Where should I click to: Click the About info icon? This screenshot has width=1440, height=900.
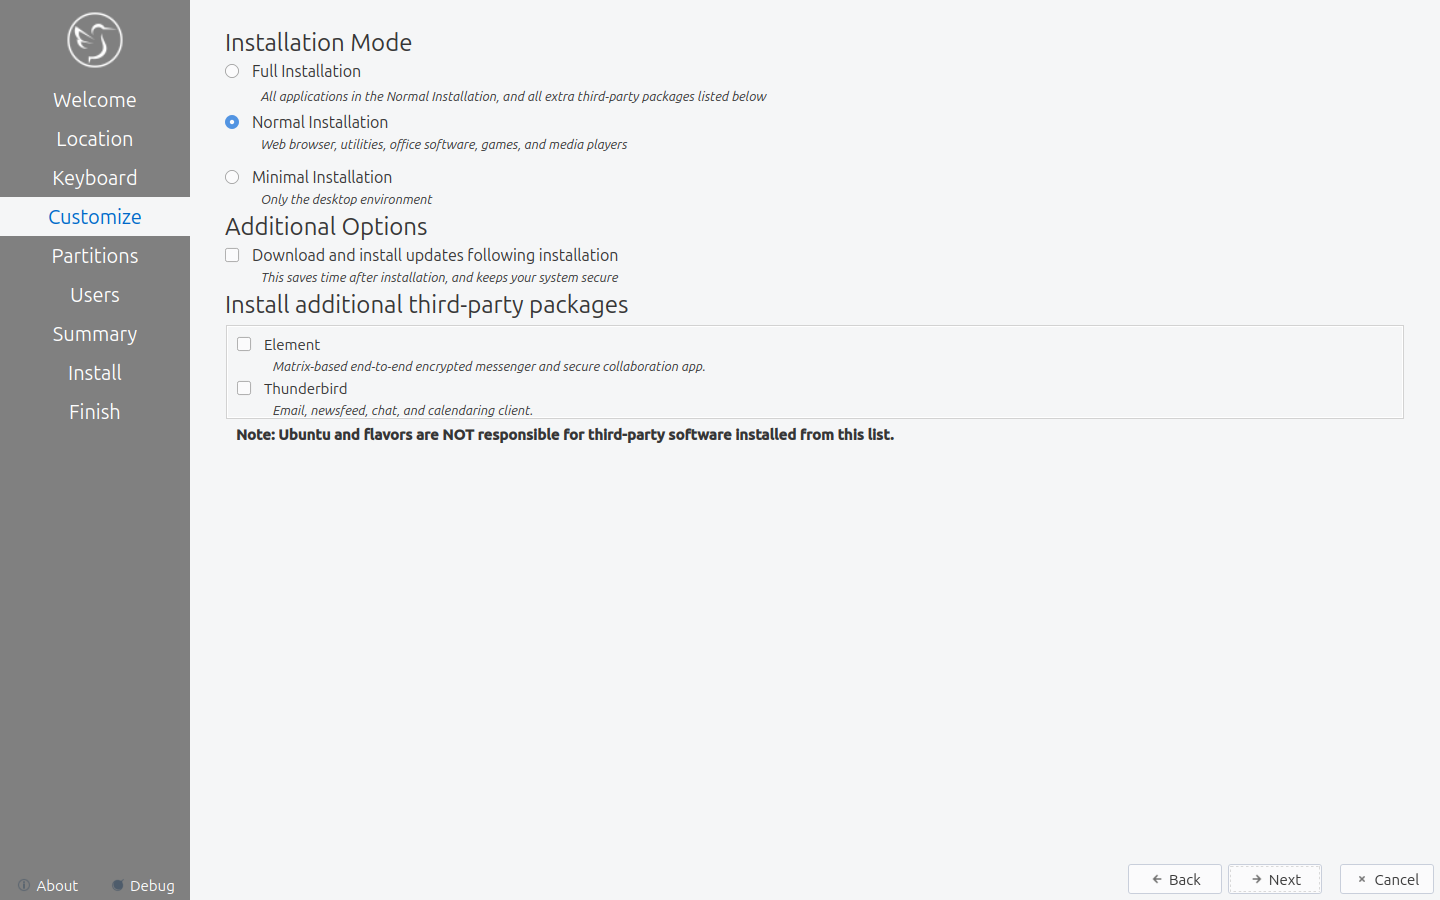pos(24,885)
